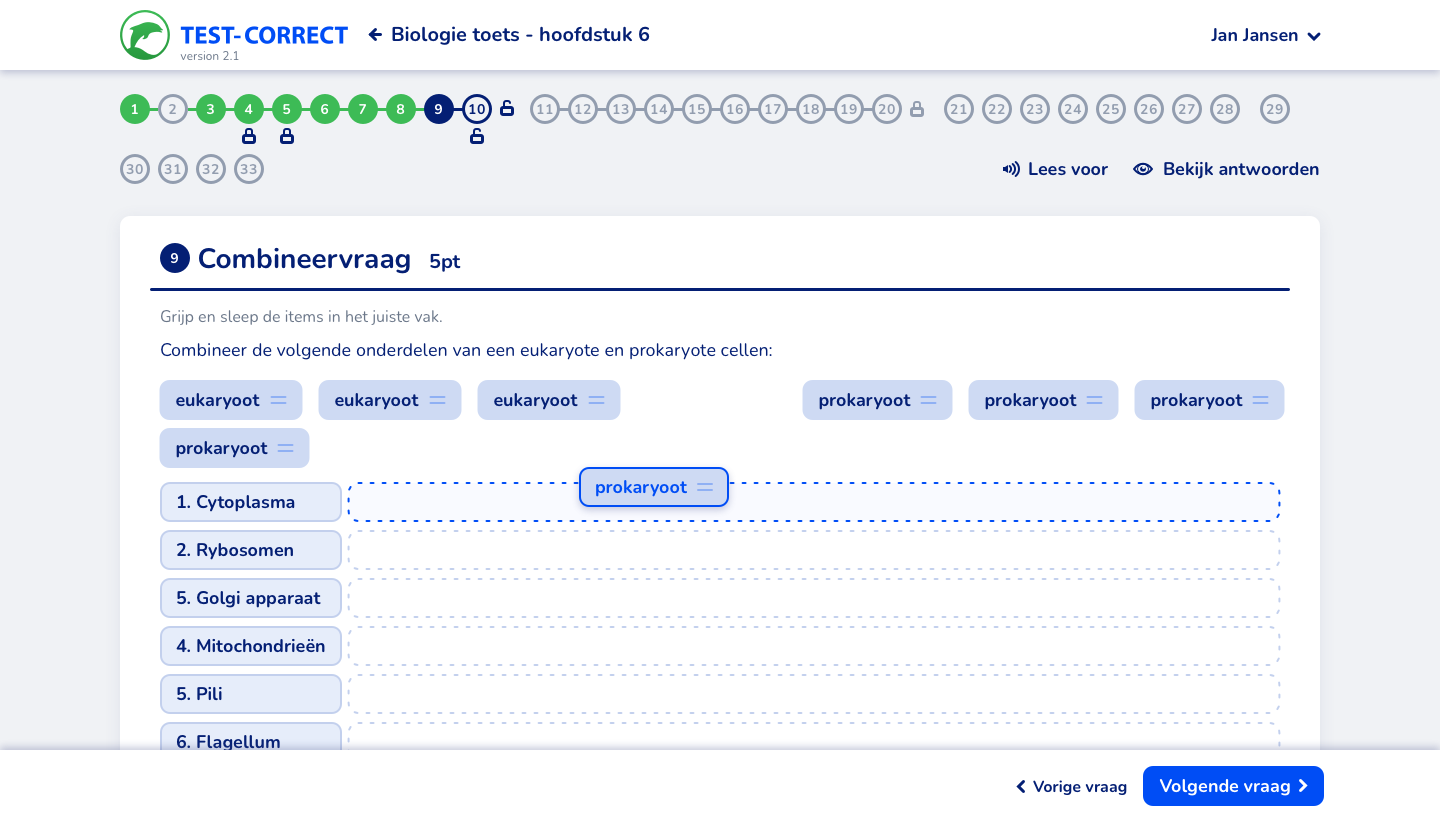Click Volgende vraag button

click(1233, 786)
